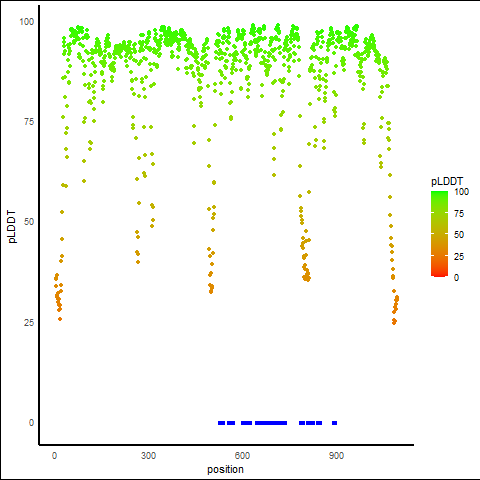Viewport: 480px width, 480px height.
Task: Click the 900 tick on x-axis
Action: tap(336, 456)
